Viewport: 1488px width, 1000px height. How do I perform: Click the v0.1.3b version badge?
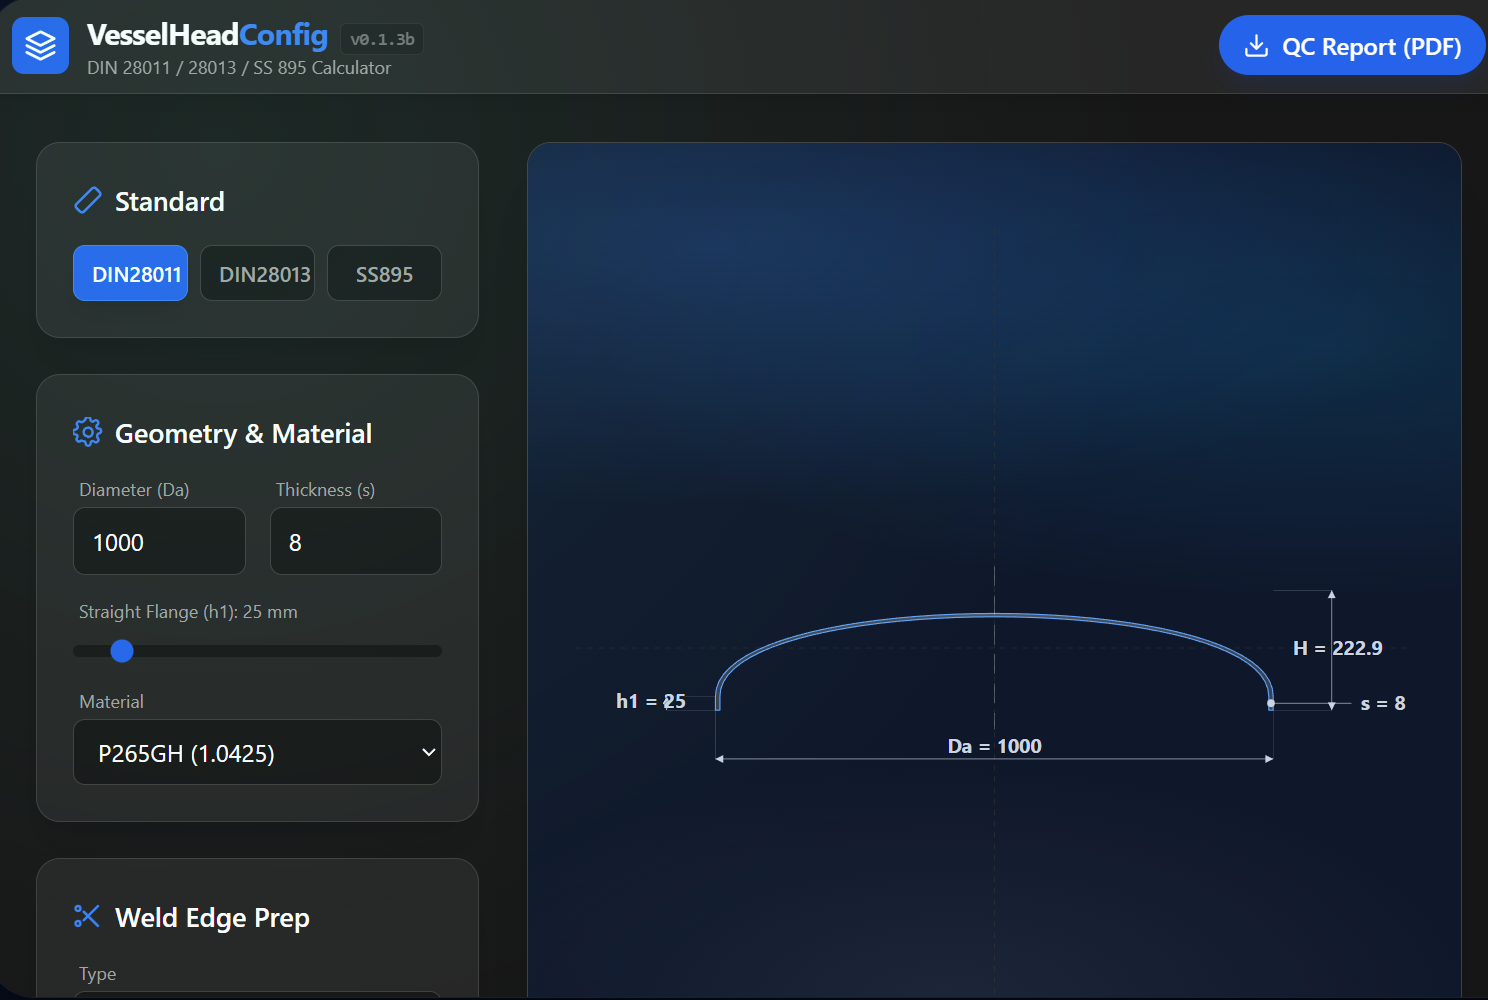pyautogui.click(x=382, y=39)
